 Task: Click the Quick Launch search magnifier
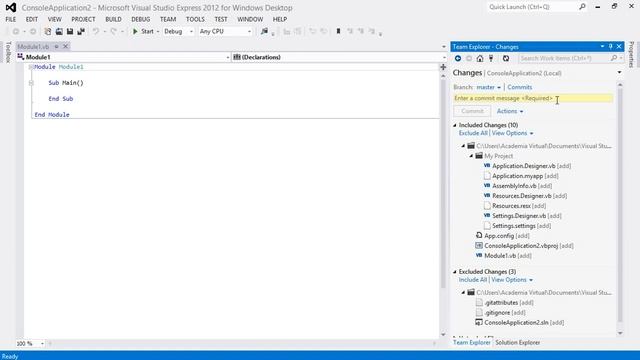(x=582, y=7)
